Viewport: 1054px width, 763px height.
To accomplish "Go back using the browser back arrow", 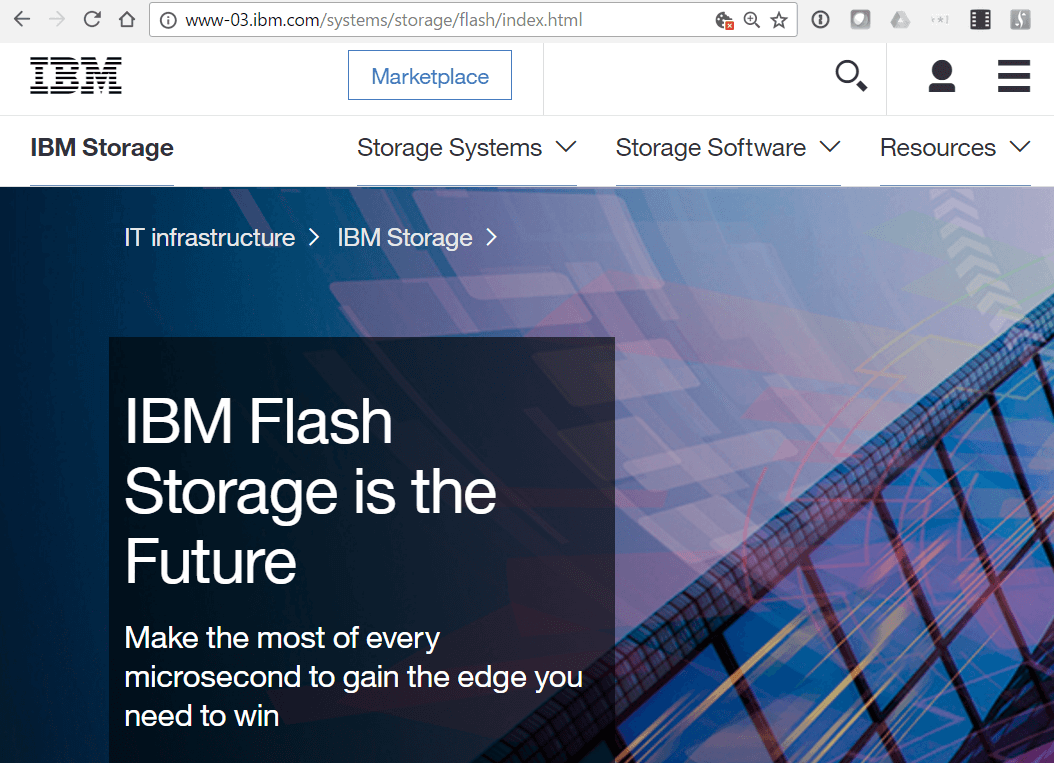I will click(21, 18).
